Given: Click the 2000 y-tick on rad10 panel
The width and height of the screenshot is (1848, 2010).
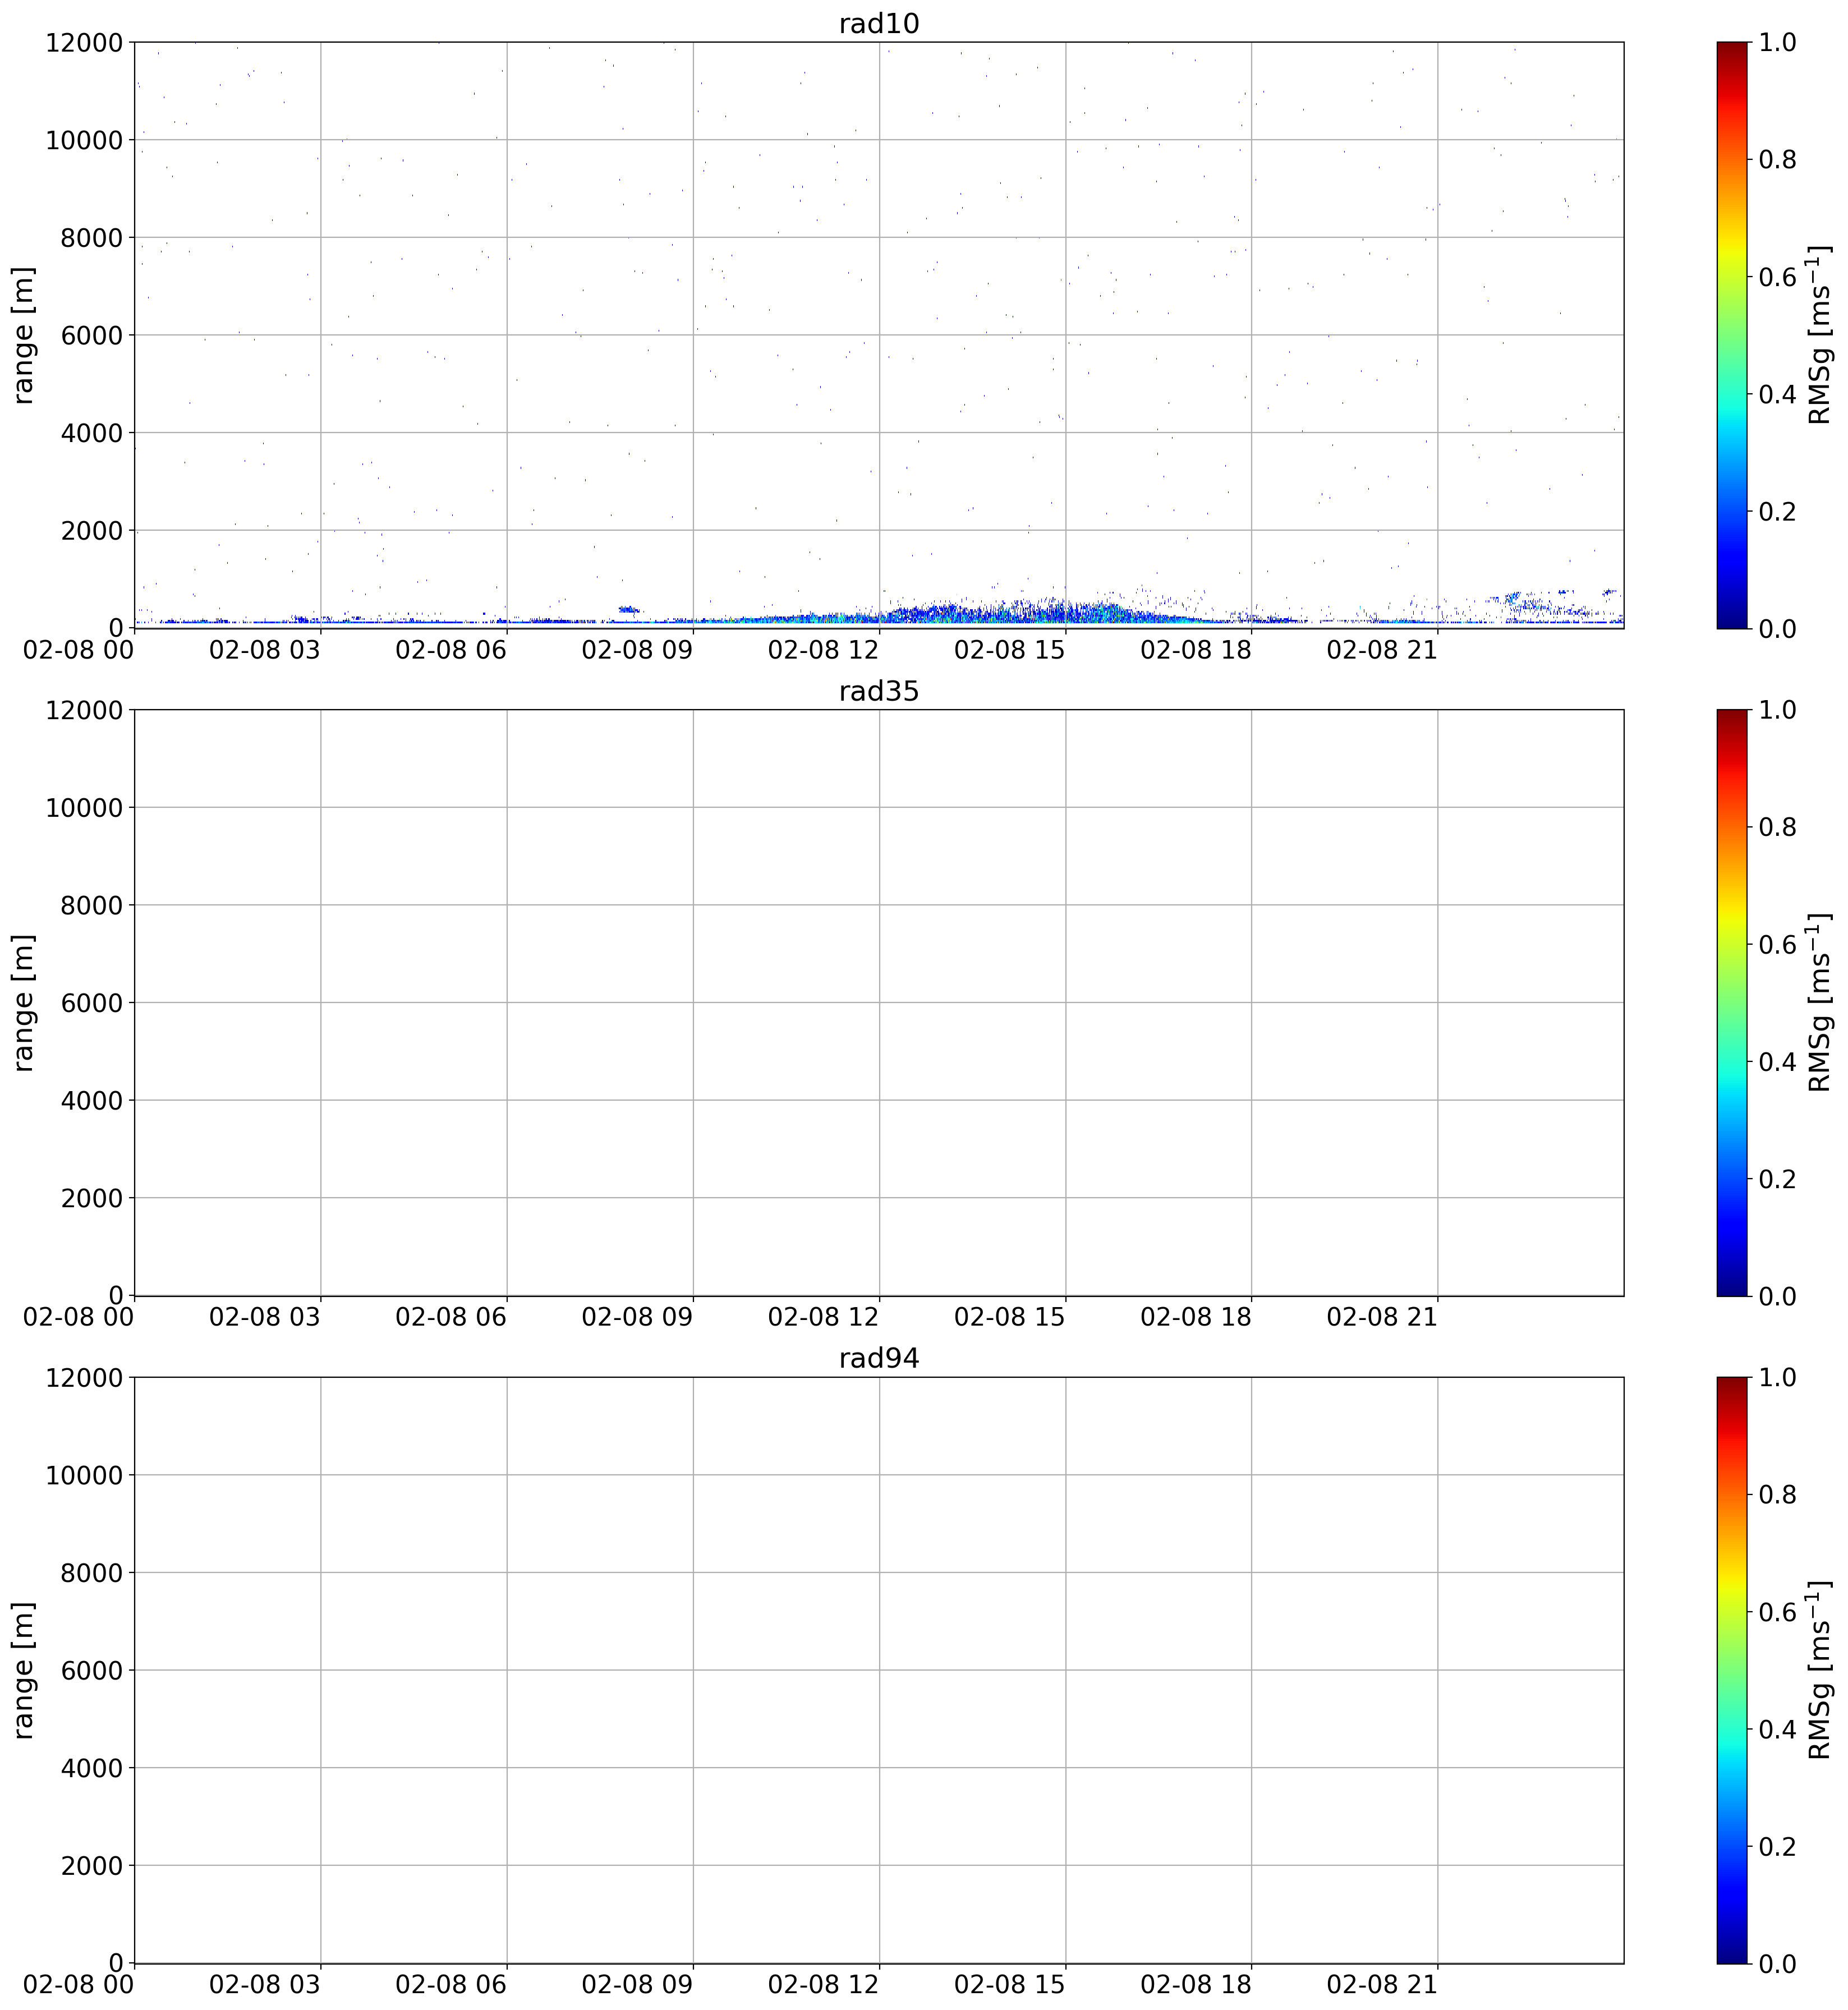Looking at the screenshot, I should click(91, 531).
